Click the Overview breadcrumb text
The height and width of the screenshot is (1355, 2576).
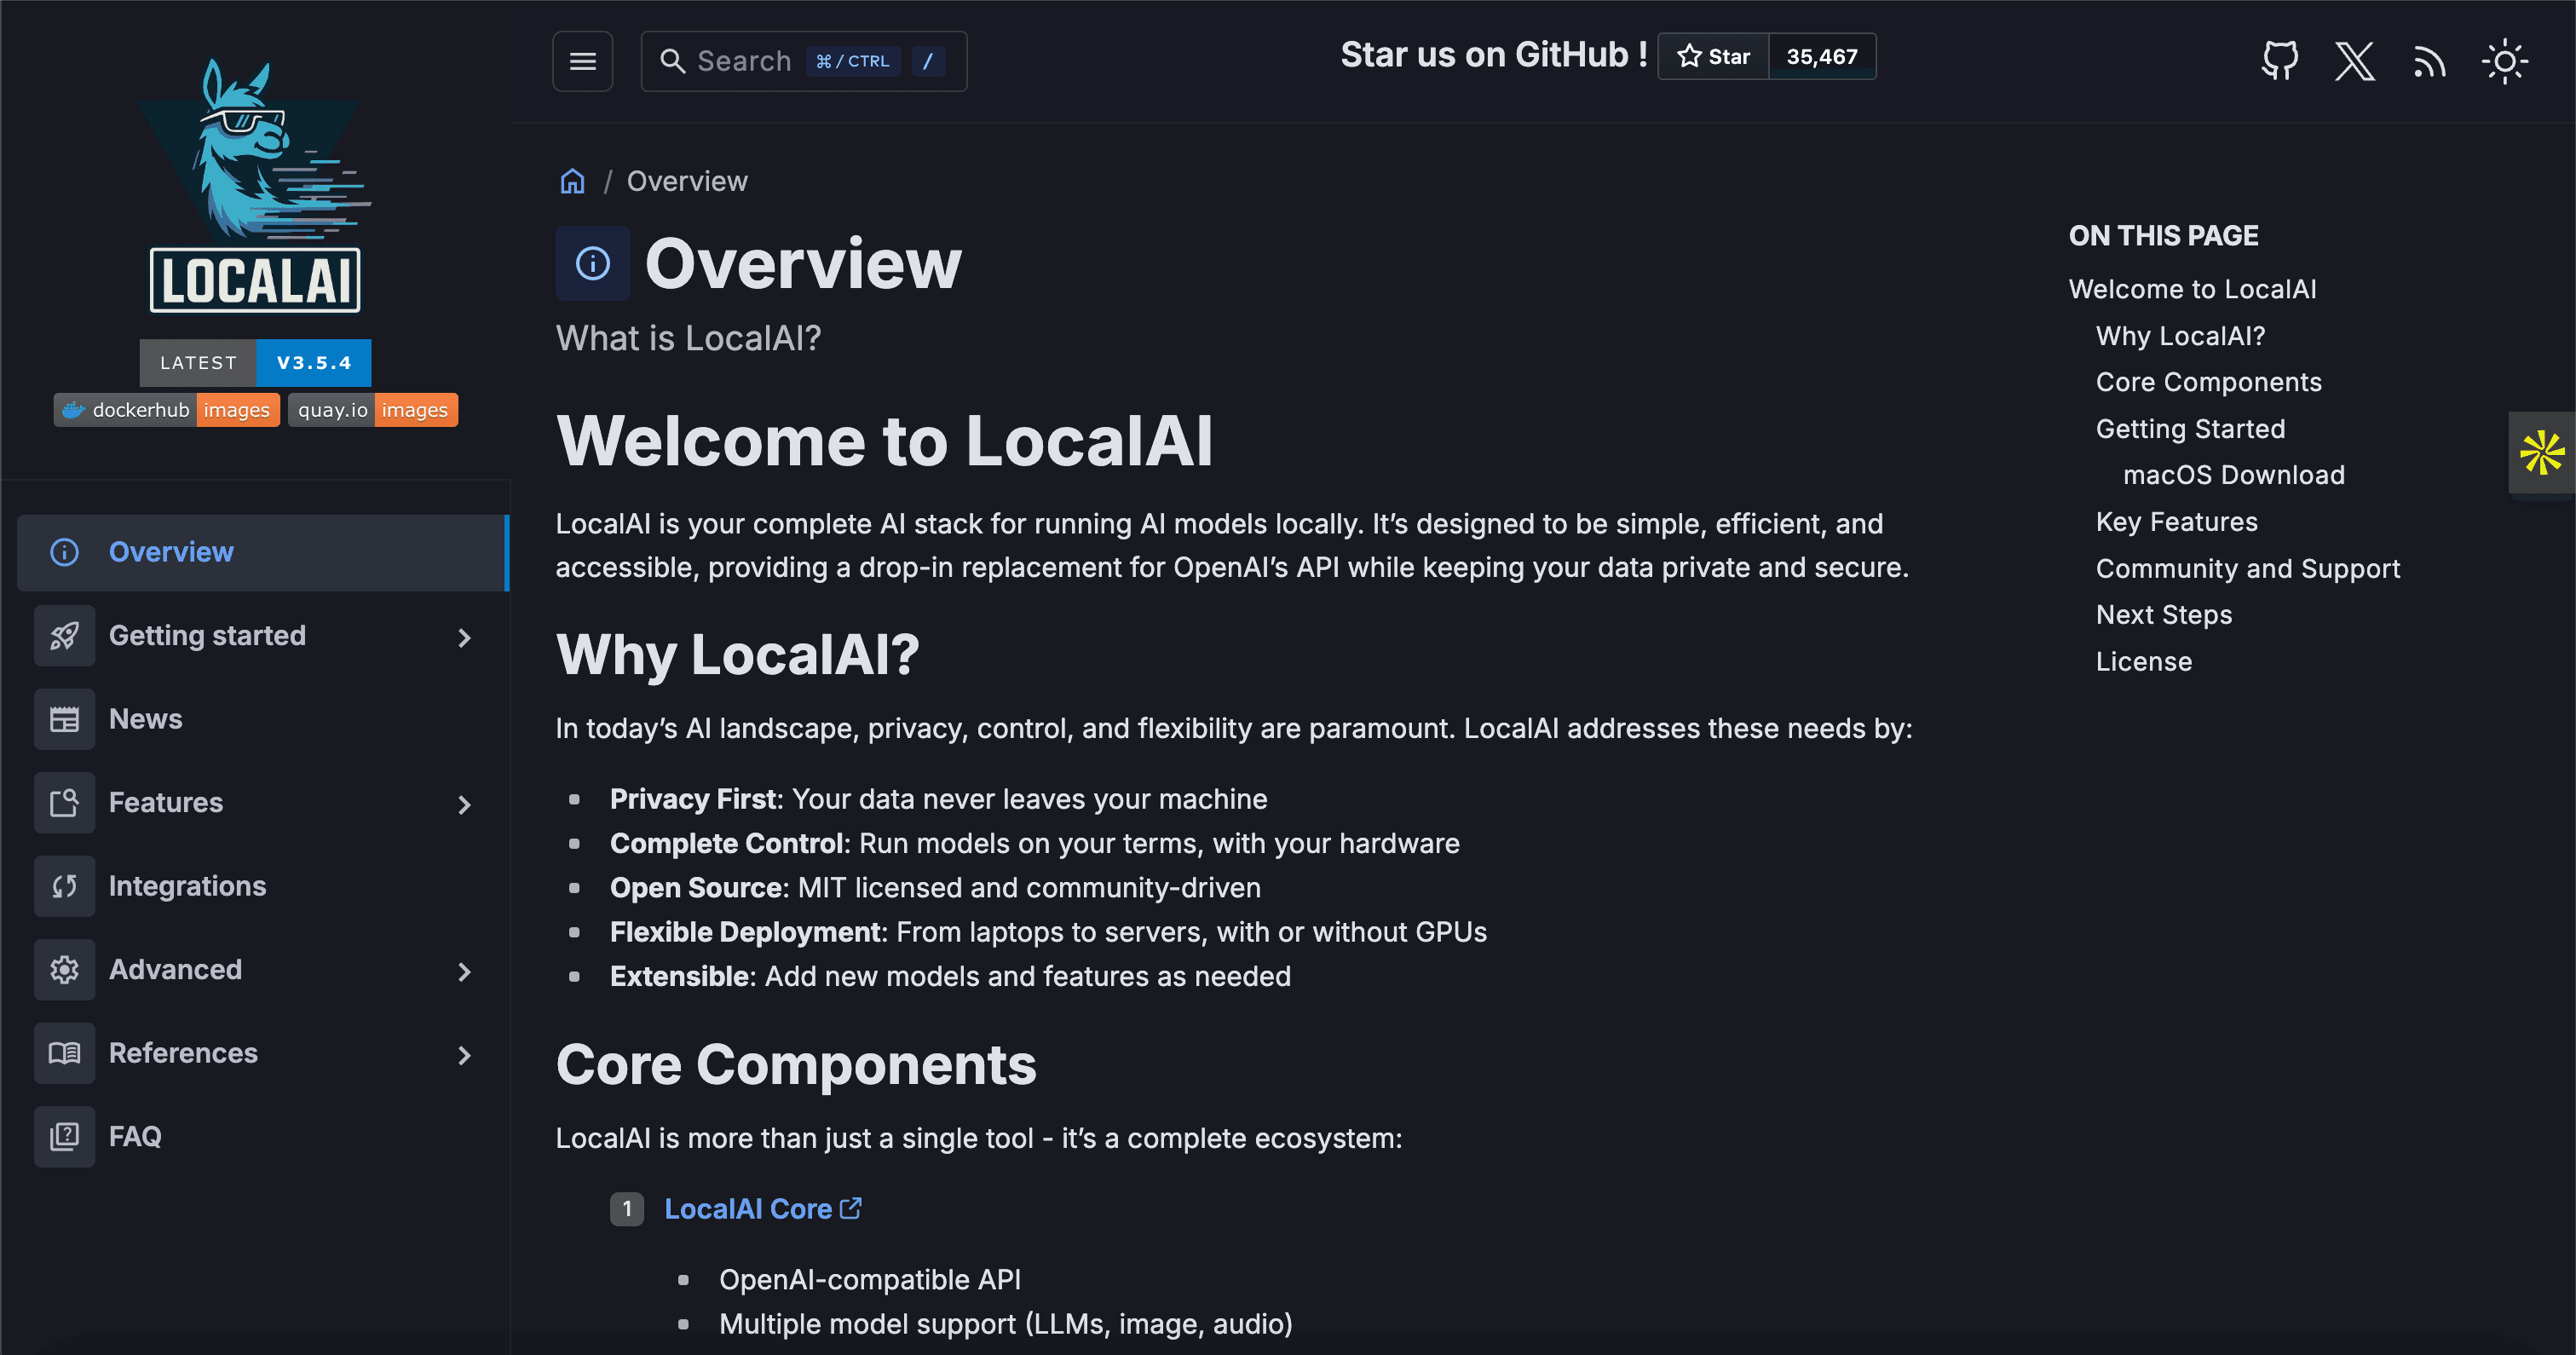(x=687, y=181)
